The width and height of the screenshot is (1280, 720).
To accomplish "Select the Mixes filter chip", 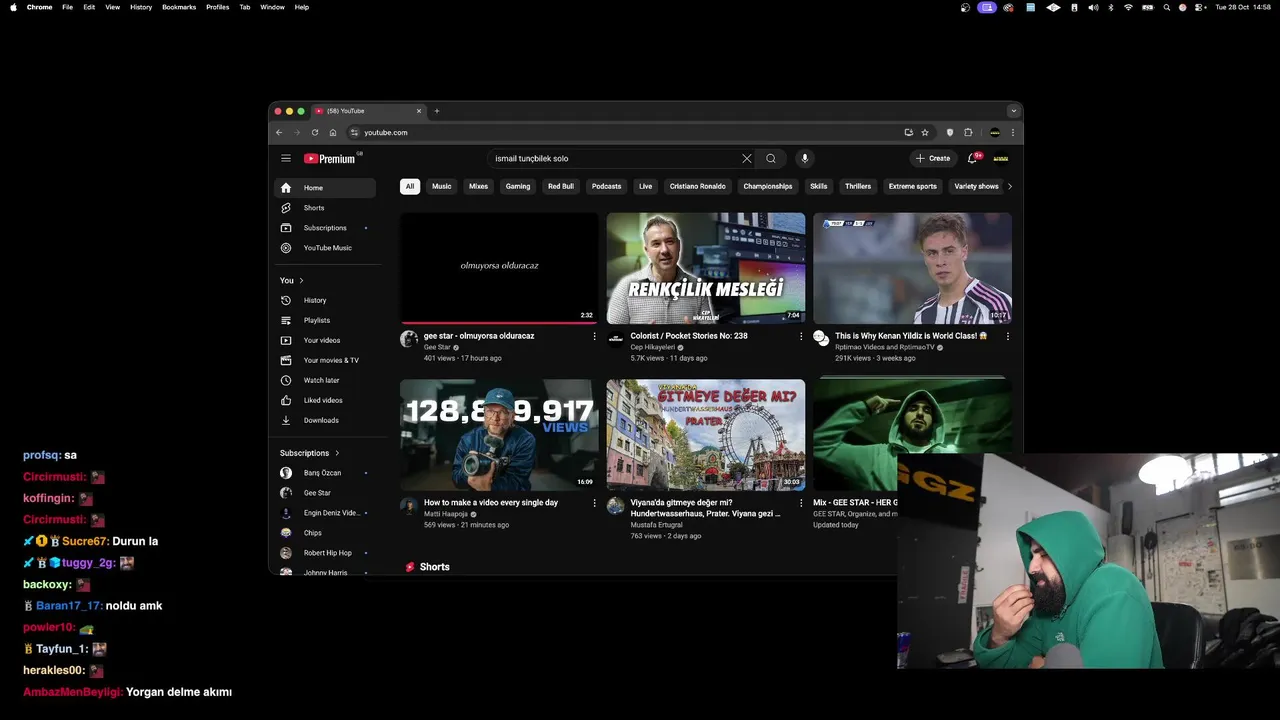I will pyautogui.click(x=479, y=186).
